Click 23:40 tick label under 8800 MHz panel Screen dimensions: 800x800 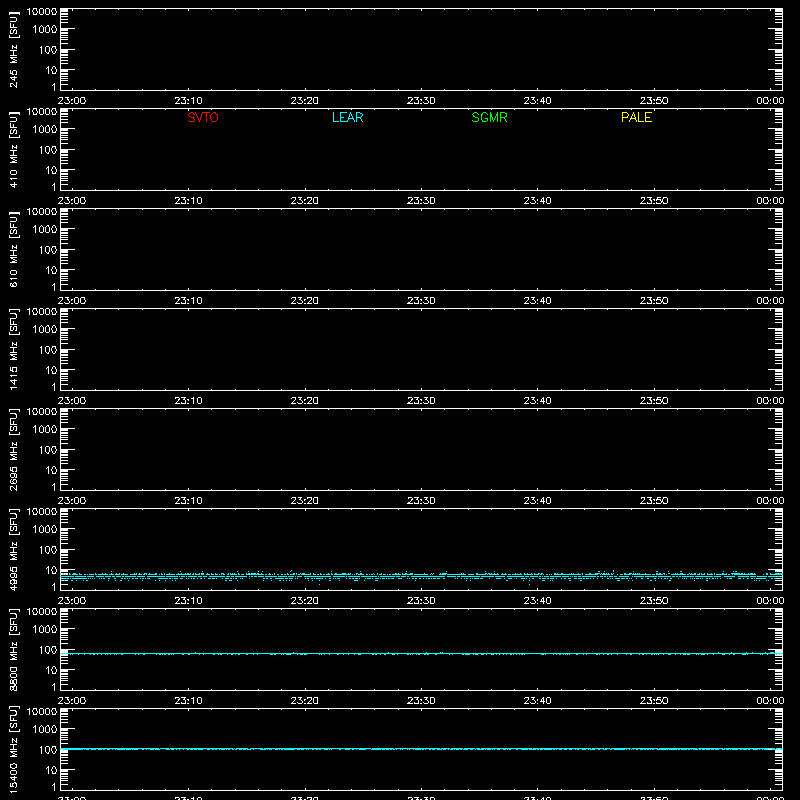click(537, 701)
